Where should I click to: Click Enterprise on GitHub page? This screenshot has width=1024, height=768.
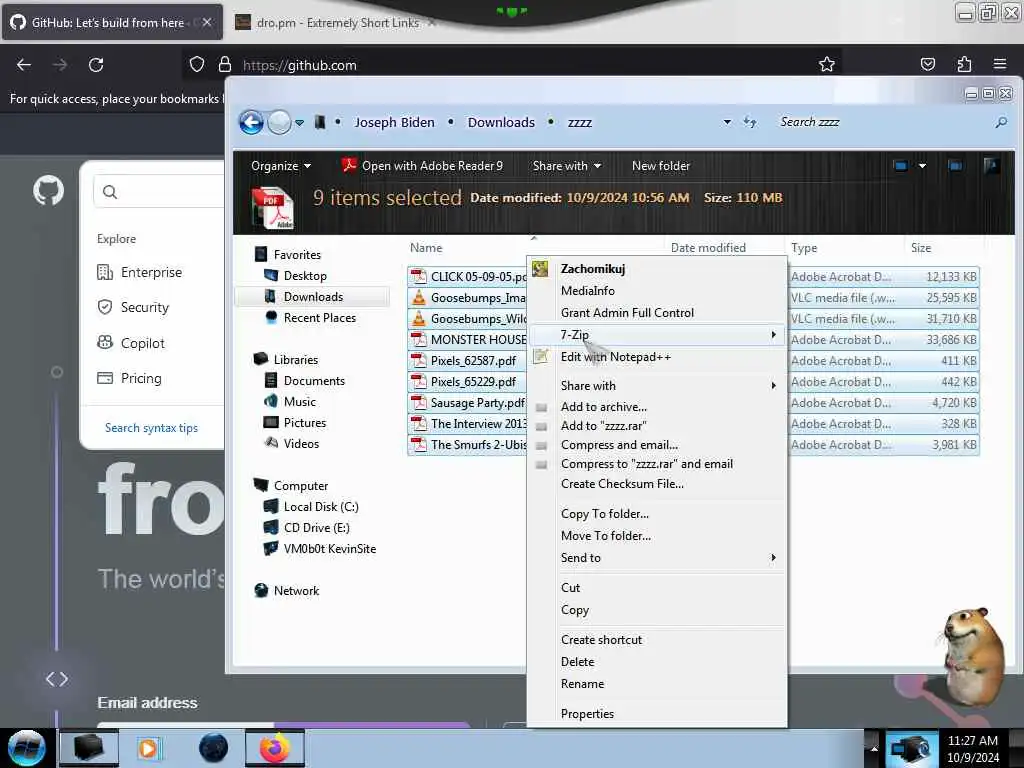coord(140,272)
